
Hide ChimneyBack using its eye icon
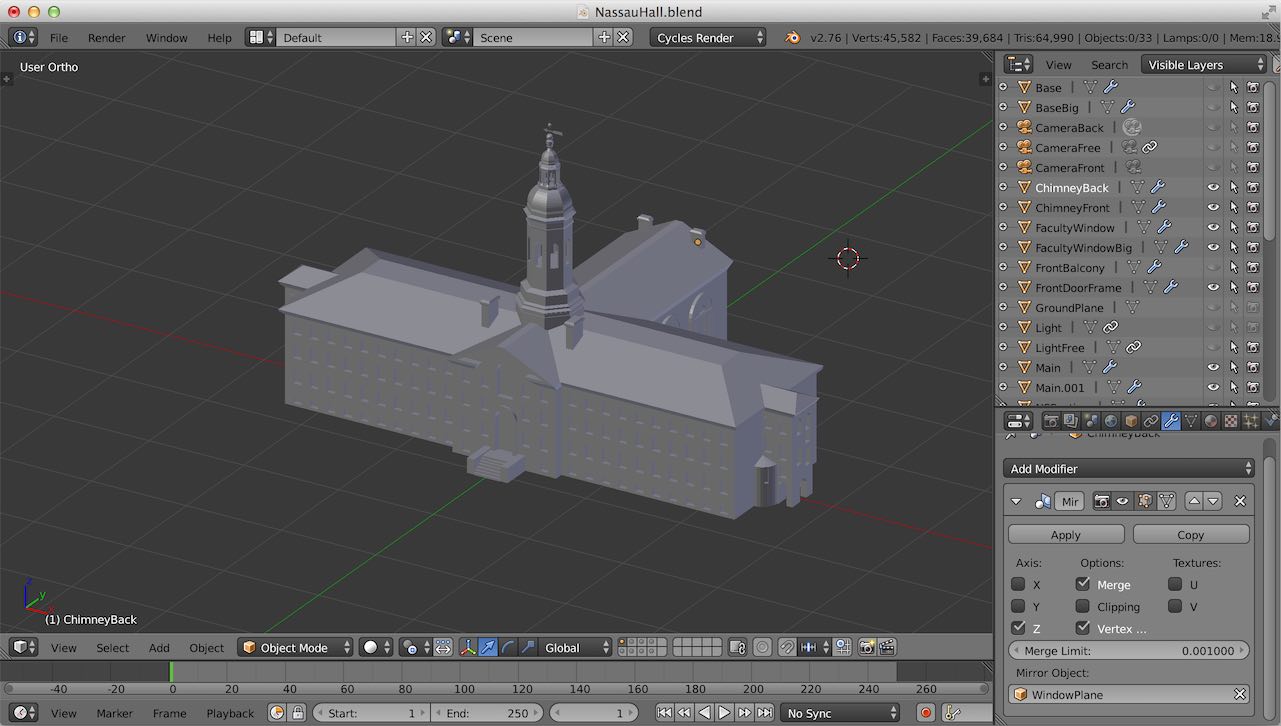1213,187
